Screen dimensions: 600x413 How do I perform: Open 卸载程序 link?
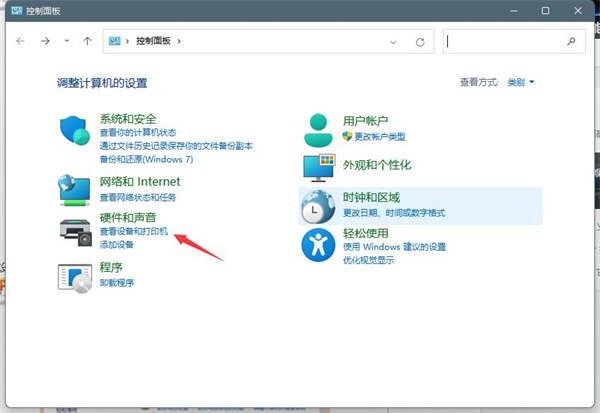click(x=119, y=283)
